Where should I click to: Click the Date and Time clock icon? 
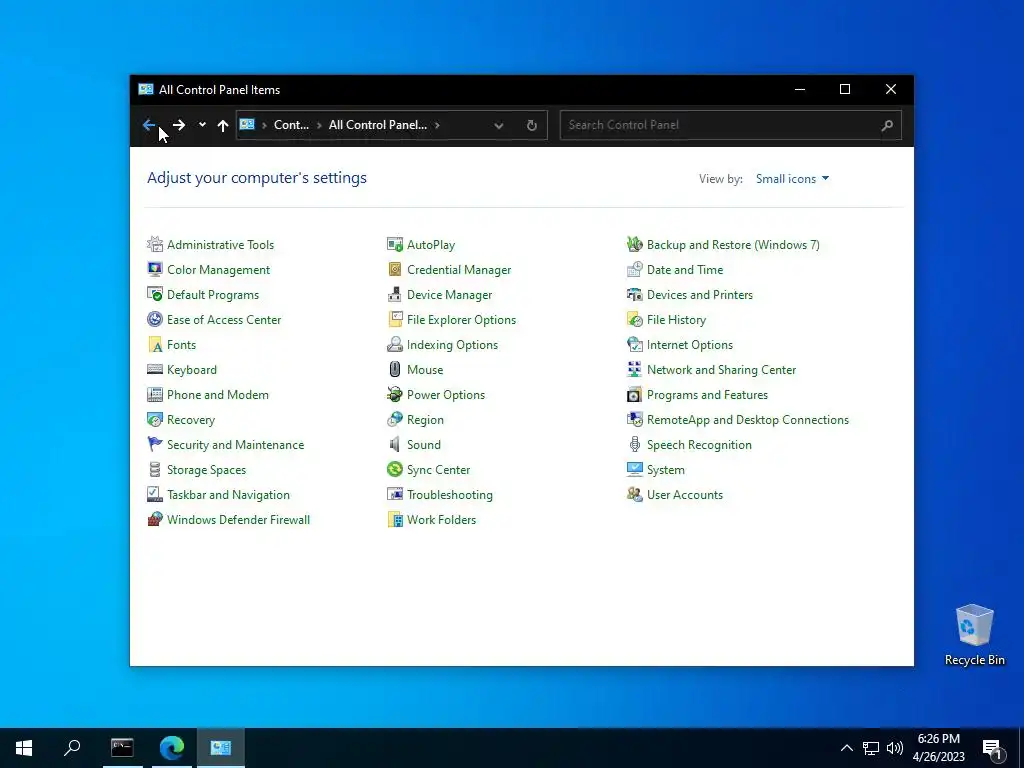pos(635,270)
